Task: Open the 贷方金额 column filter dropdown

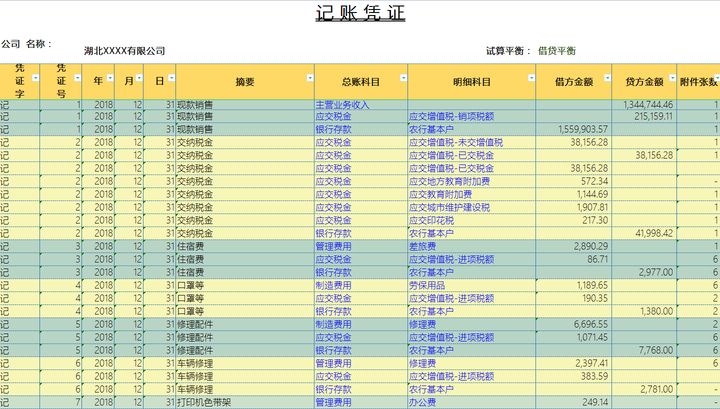Action: [x=672, y=78]
